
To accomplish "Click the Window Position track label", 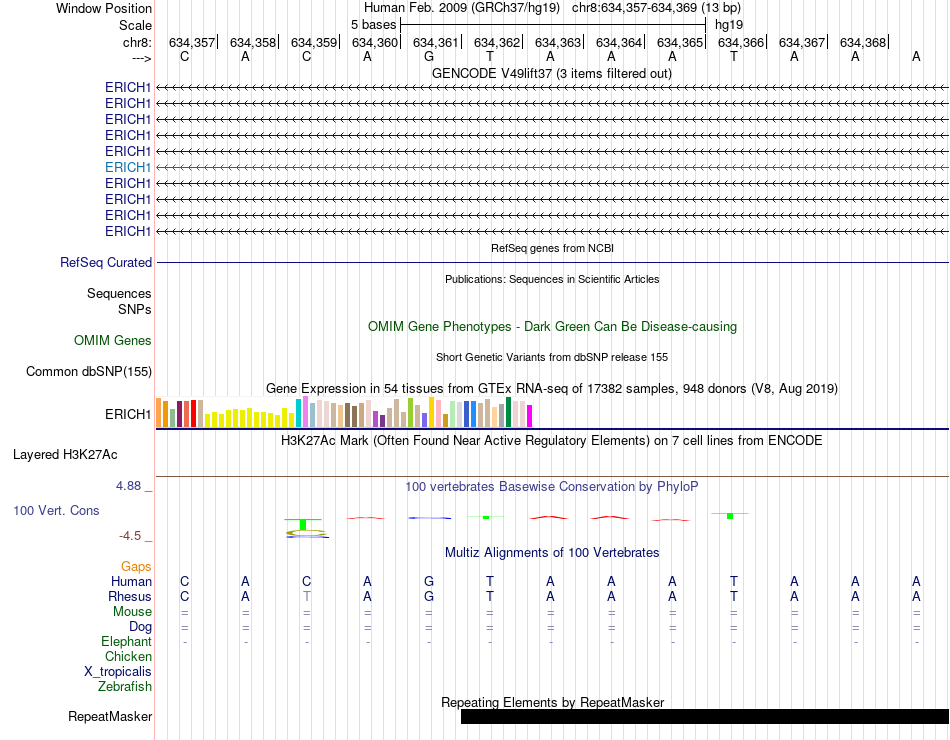I will coord(104,8).
